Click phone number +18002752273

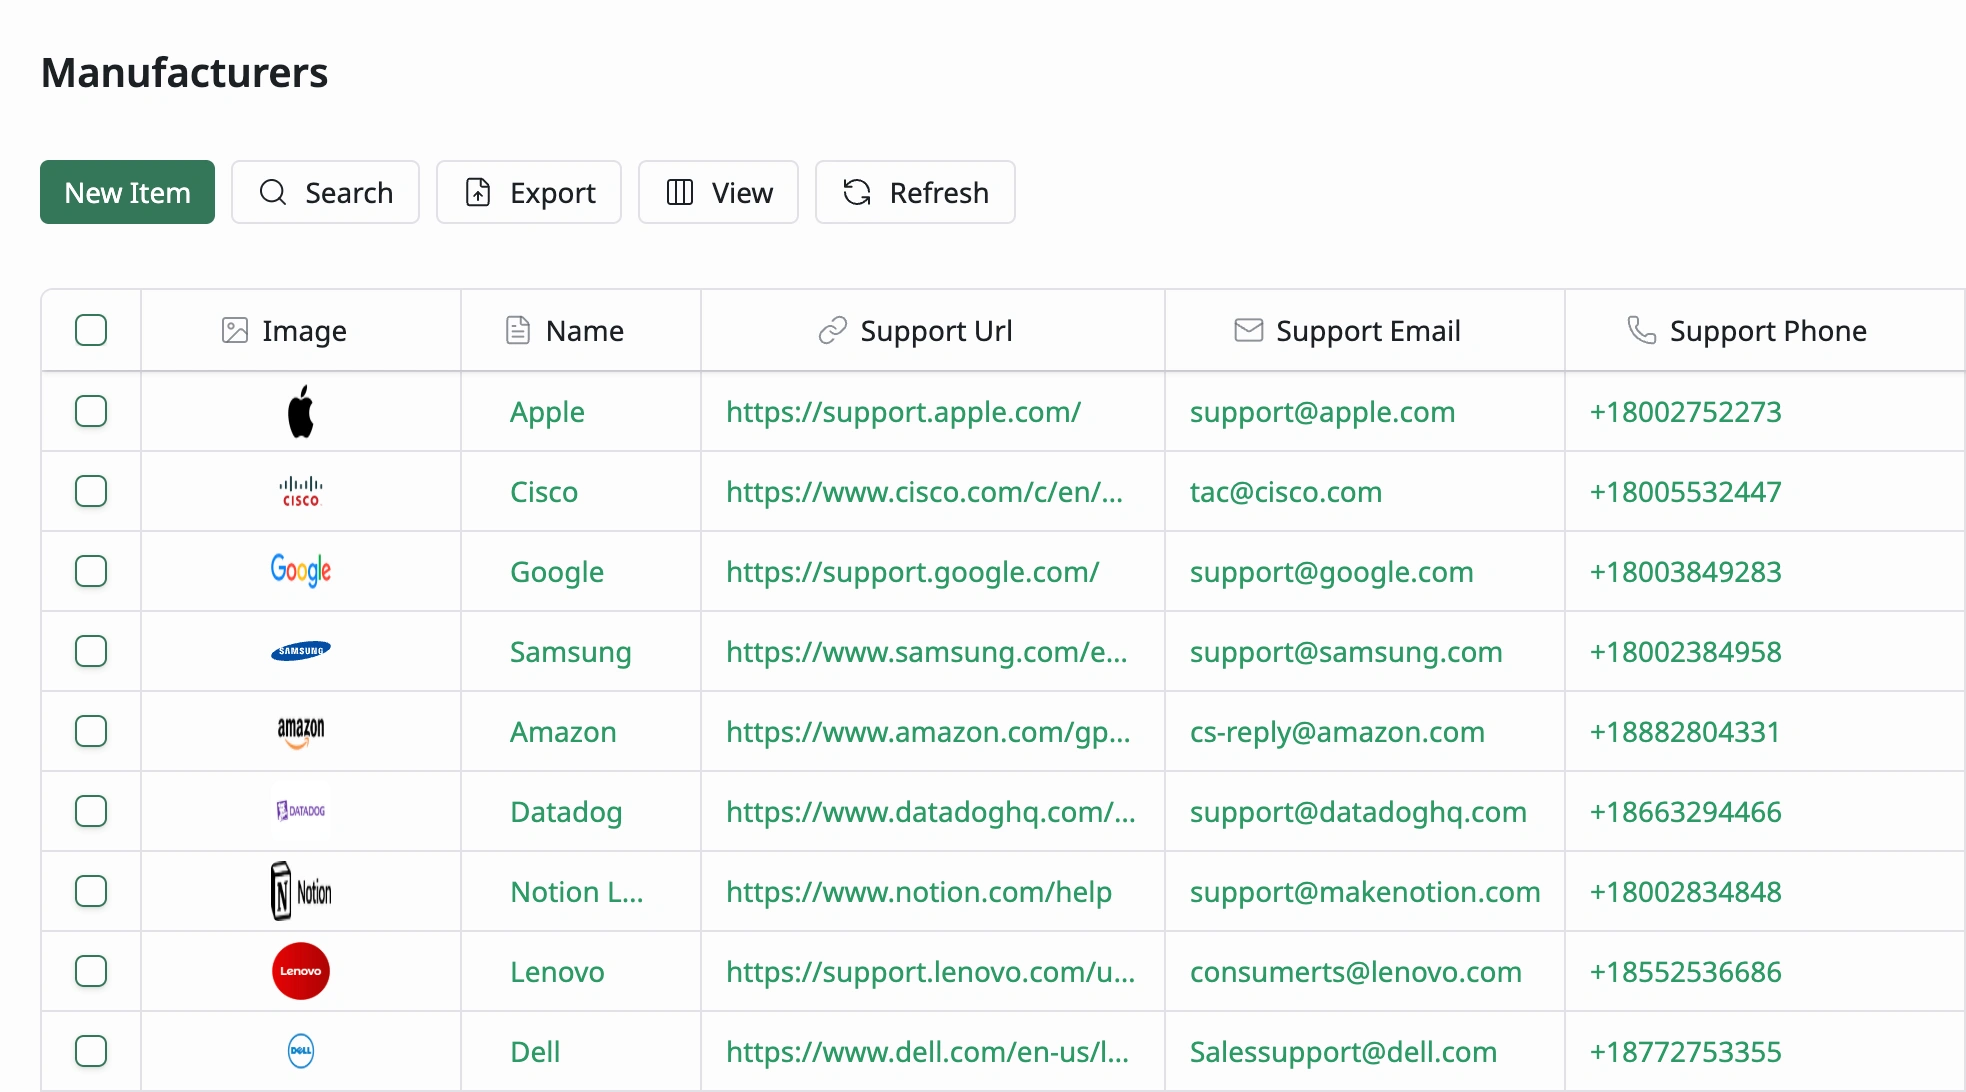(1686, 412)
